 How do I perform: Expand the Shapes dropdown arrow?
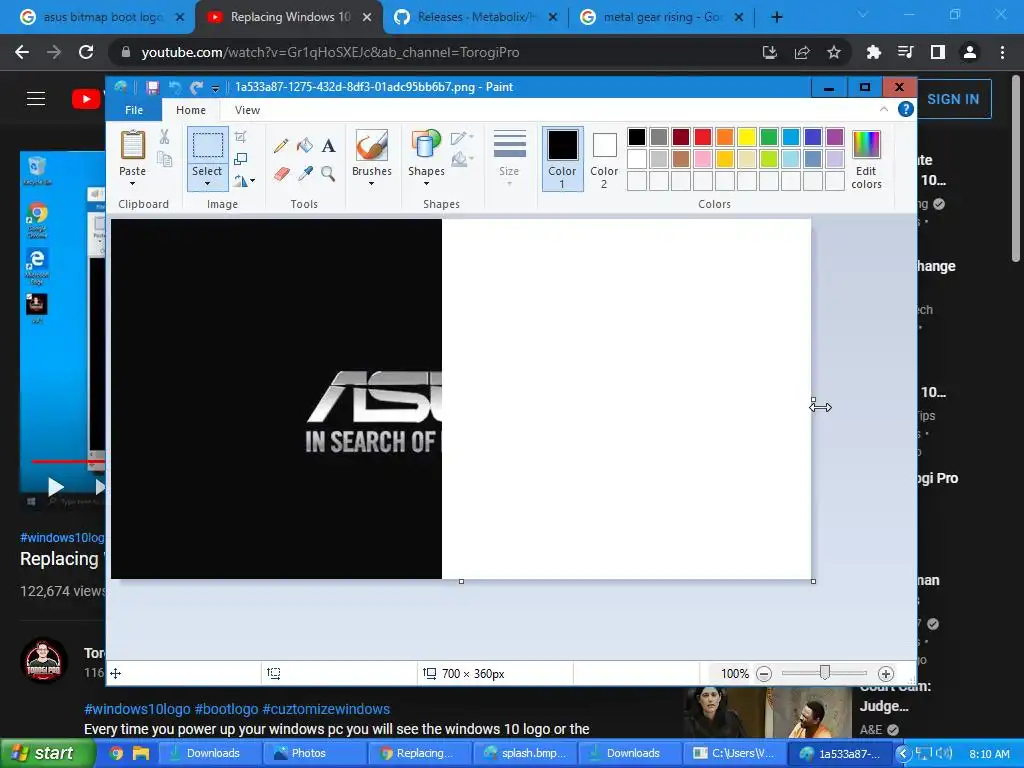[x=426, y=184]
